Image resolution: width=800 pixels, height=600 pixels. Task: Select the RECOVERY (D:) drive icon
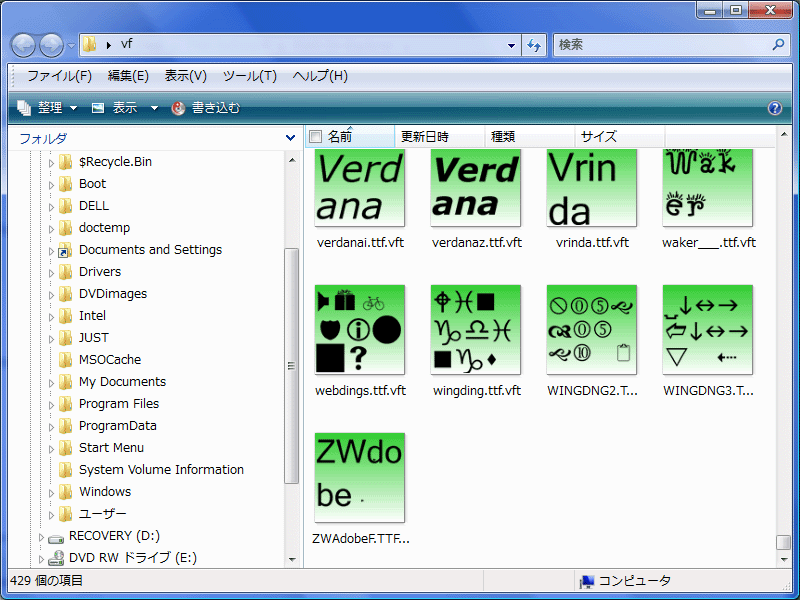coord(56,538)
